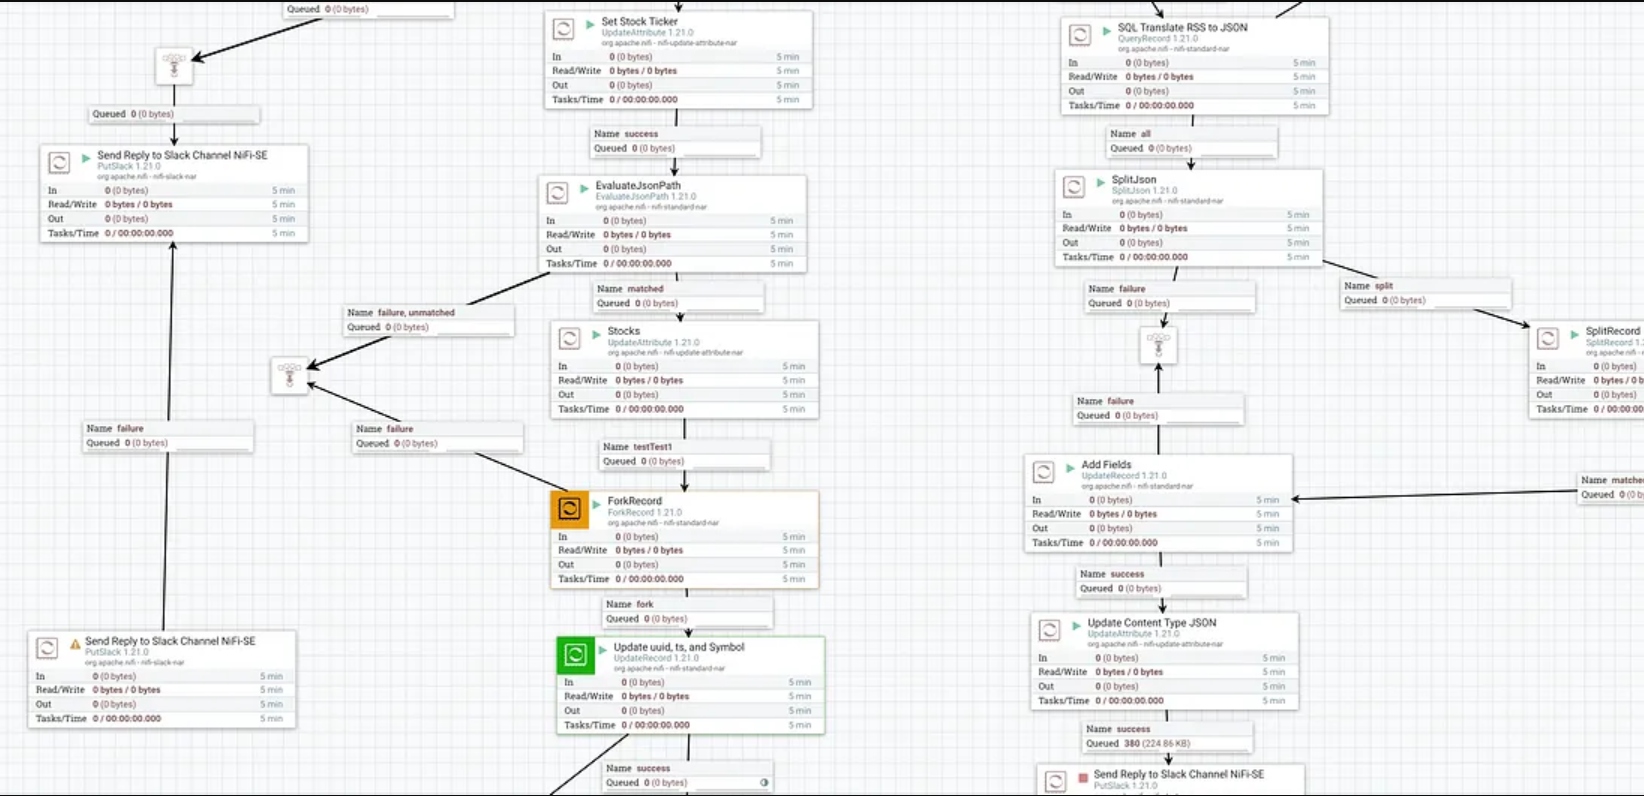This screenshot has height=796, width=1644.
Task: Click the In row of the Add Fields processor
Action: [1159, 500]
